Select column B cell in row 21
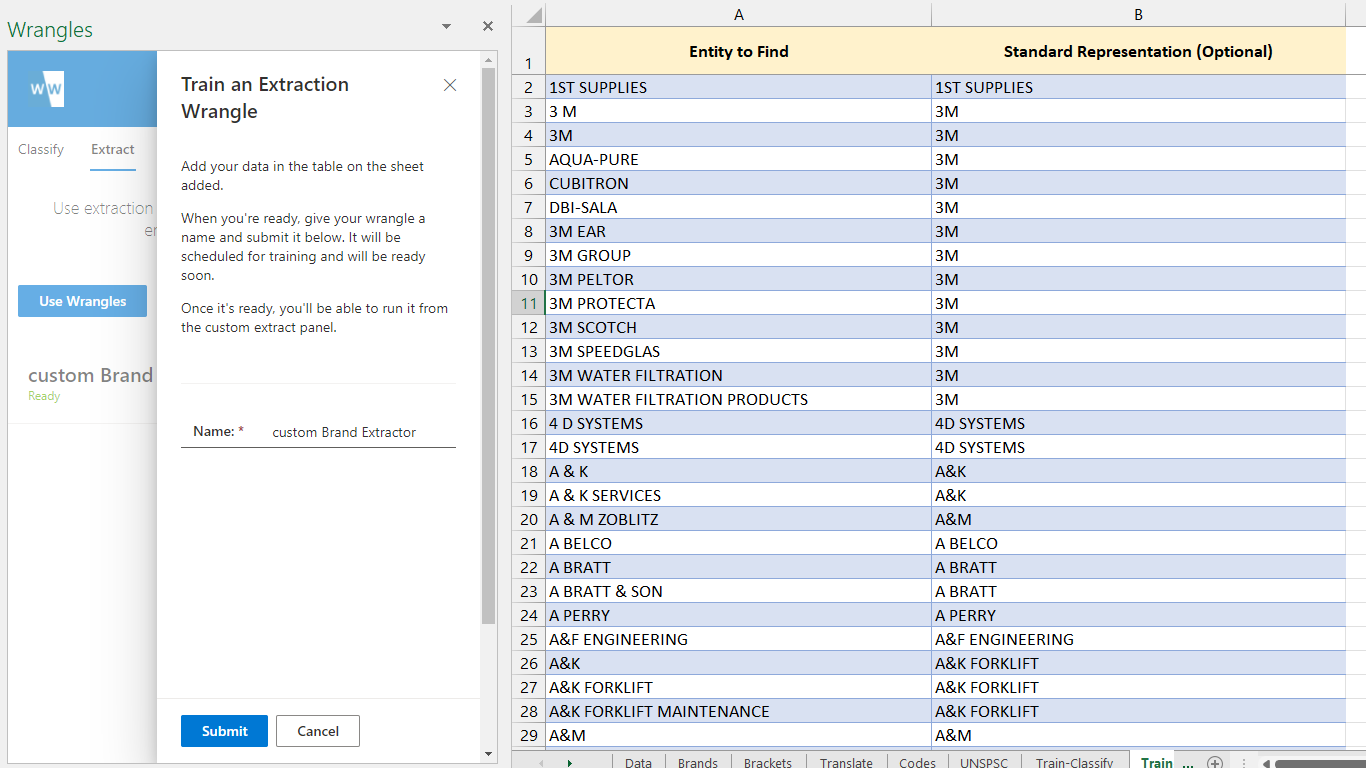 coord(1138,543)
